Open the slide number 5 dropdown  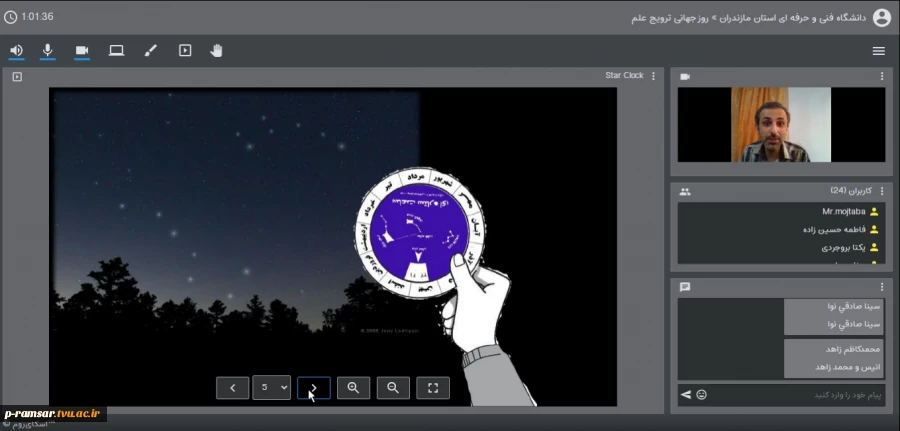pyautogui.click(x=271, y=387)
